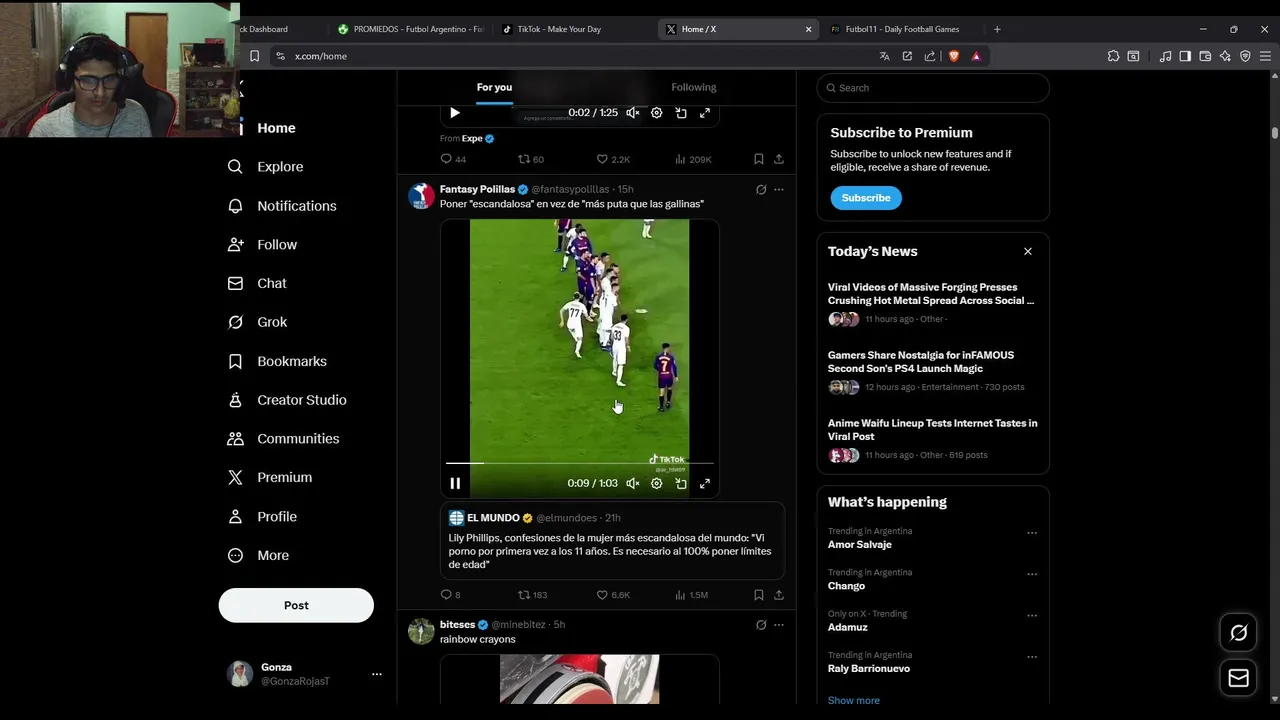
Task: Open options for Chango trend
Action: [1032, 574]
